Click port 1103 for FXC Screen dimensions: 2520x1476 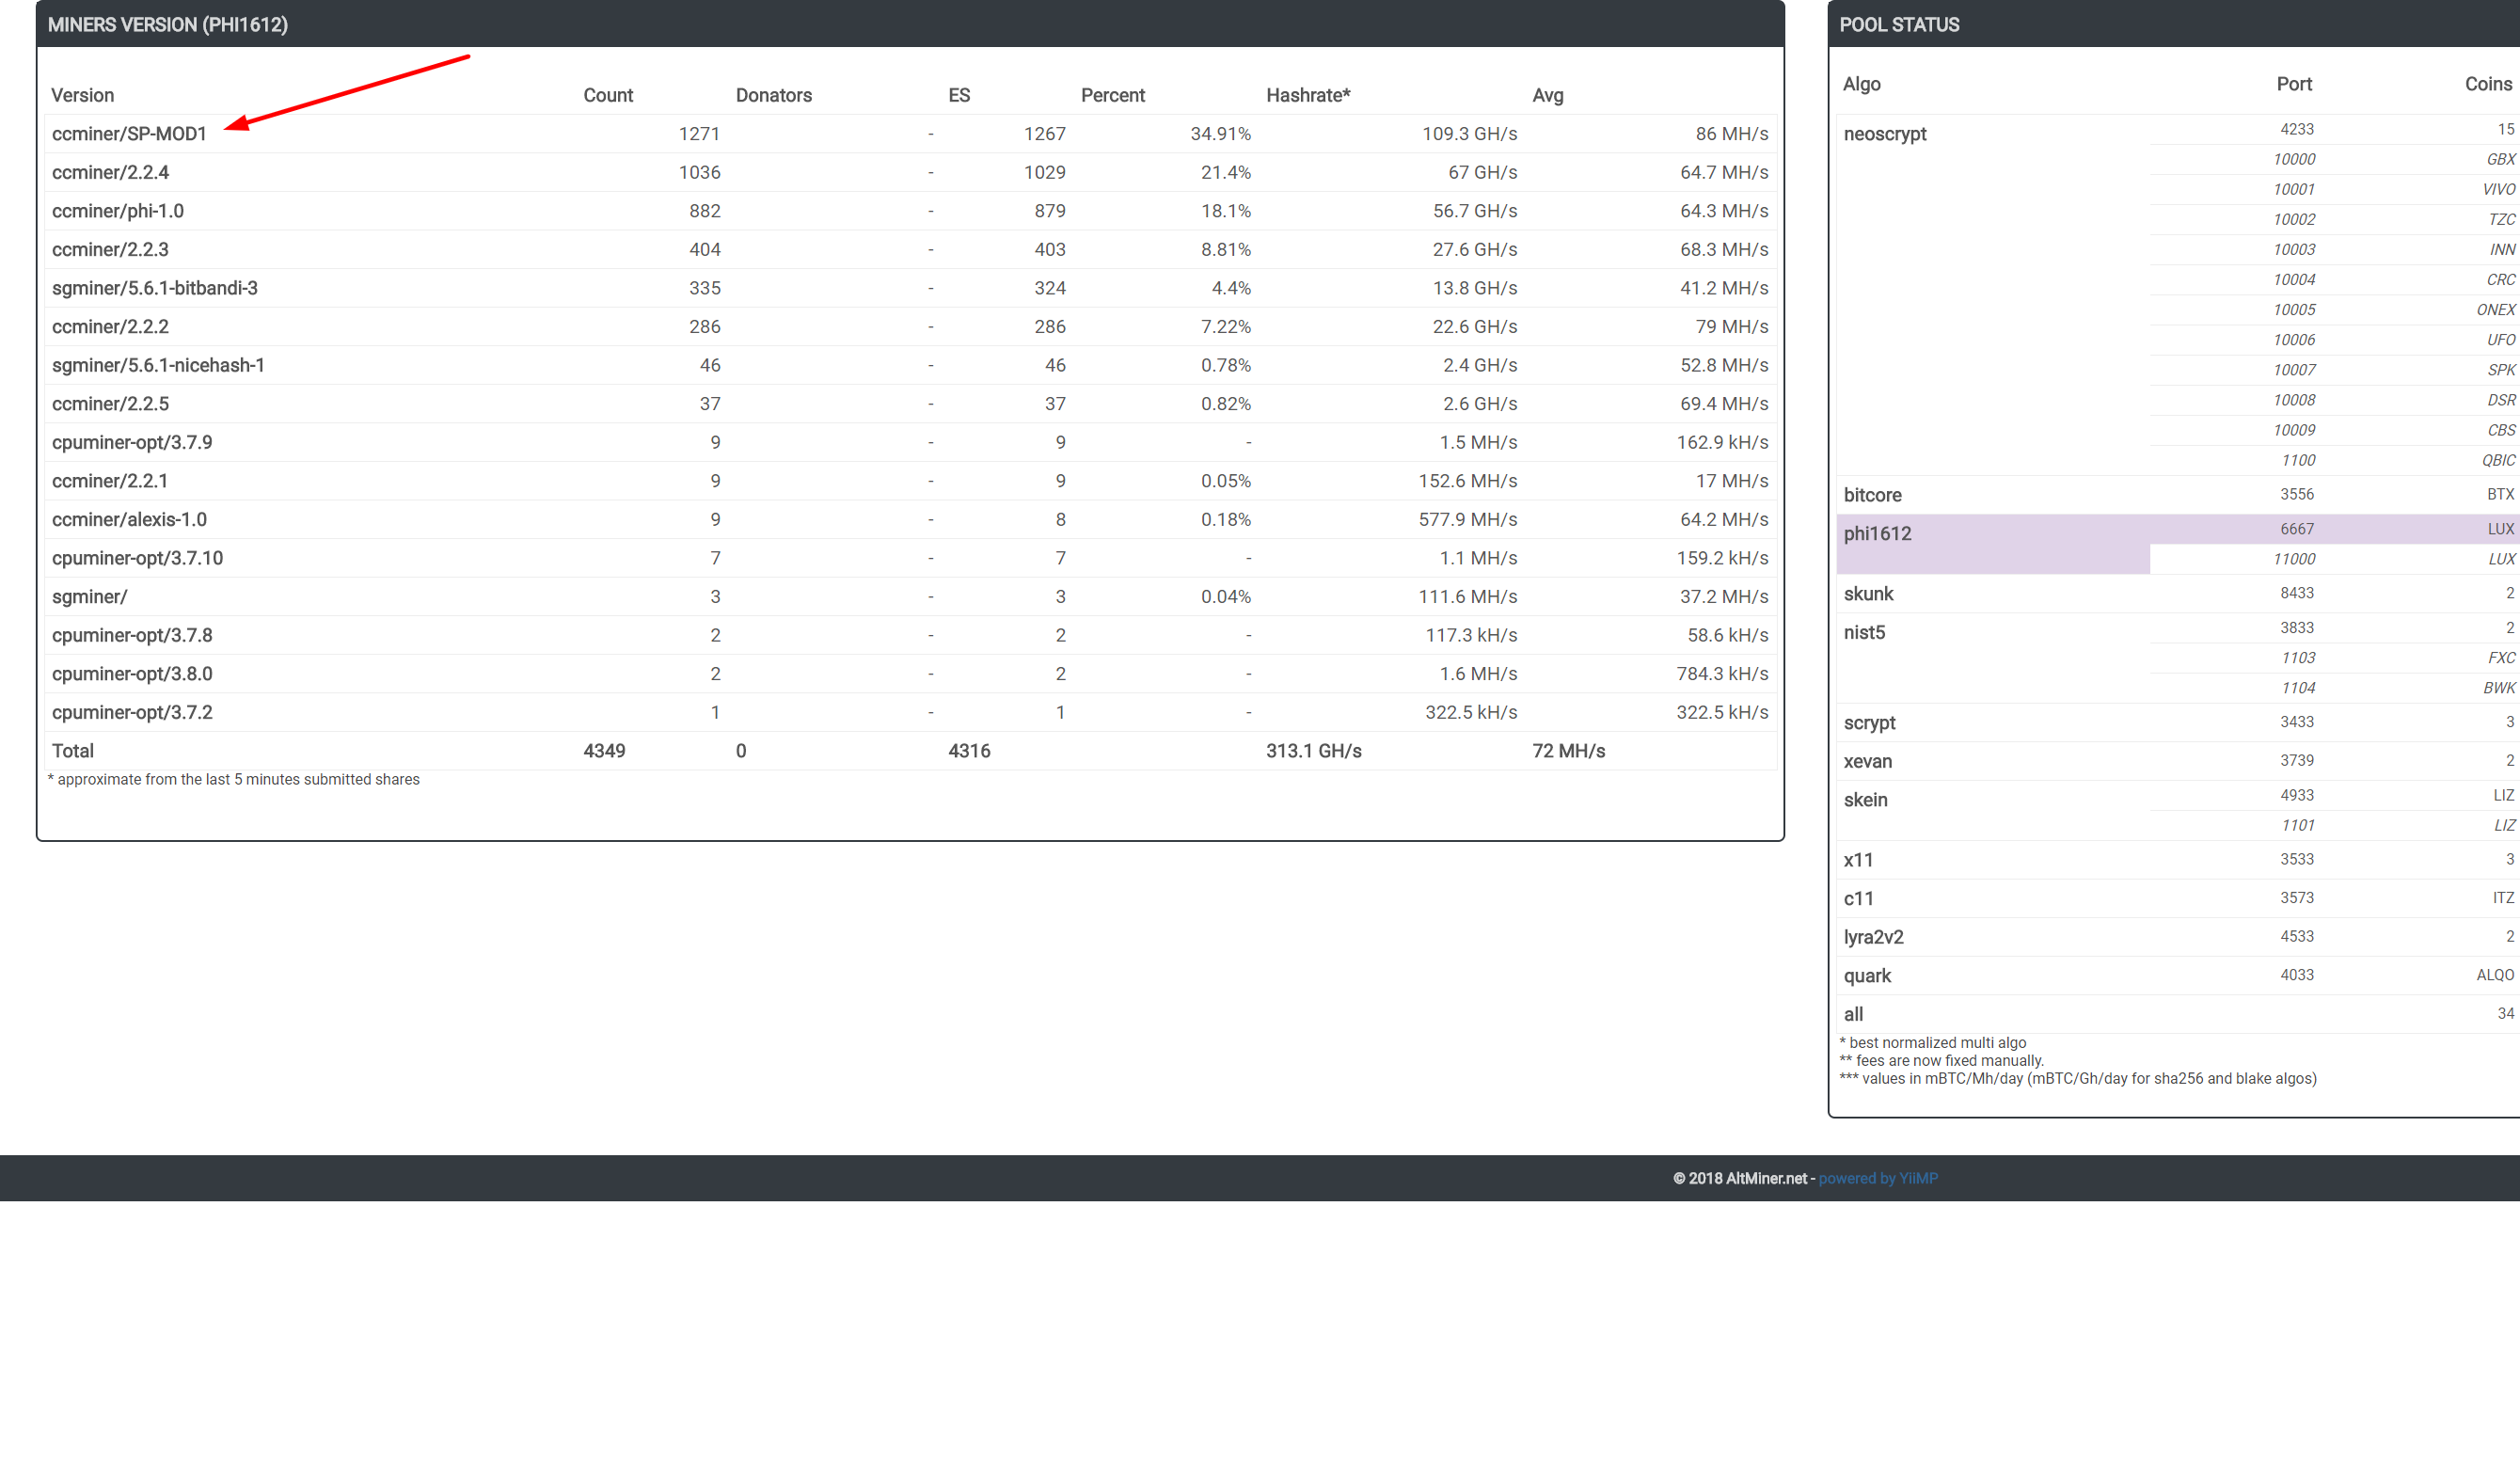click(x=2298, y=658)
